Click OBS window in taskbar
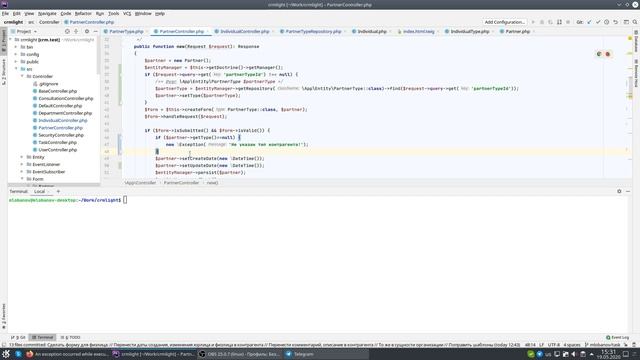The image size is (640, 360). point(239,354)
